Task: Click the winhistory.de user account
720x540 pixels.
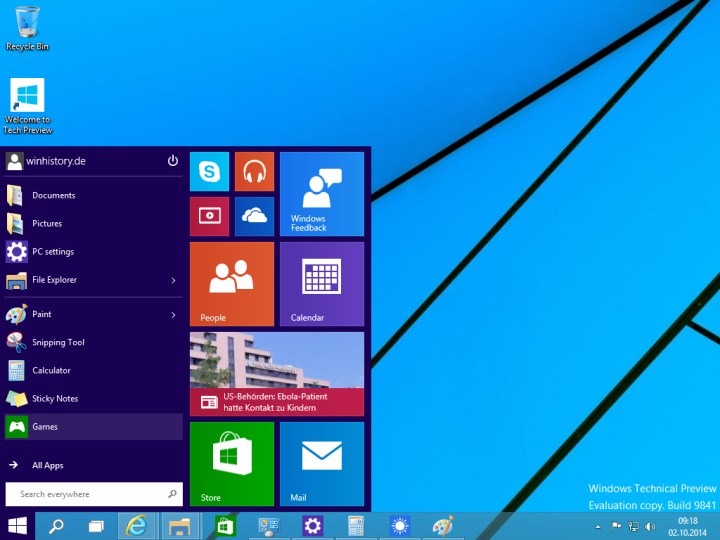Action: coord(46,161)
